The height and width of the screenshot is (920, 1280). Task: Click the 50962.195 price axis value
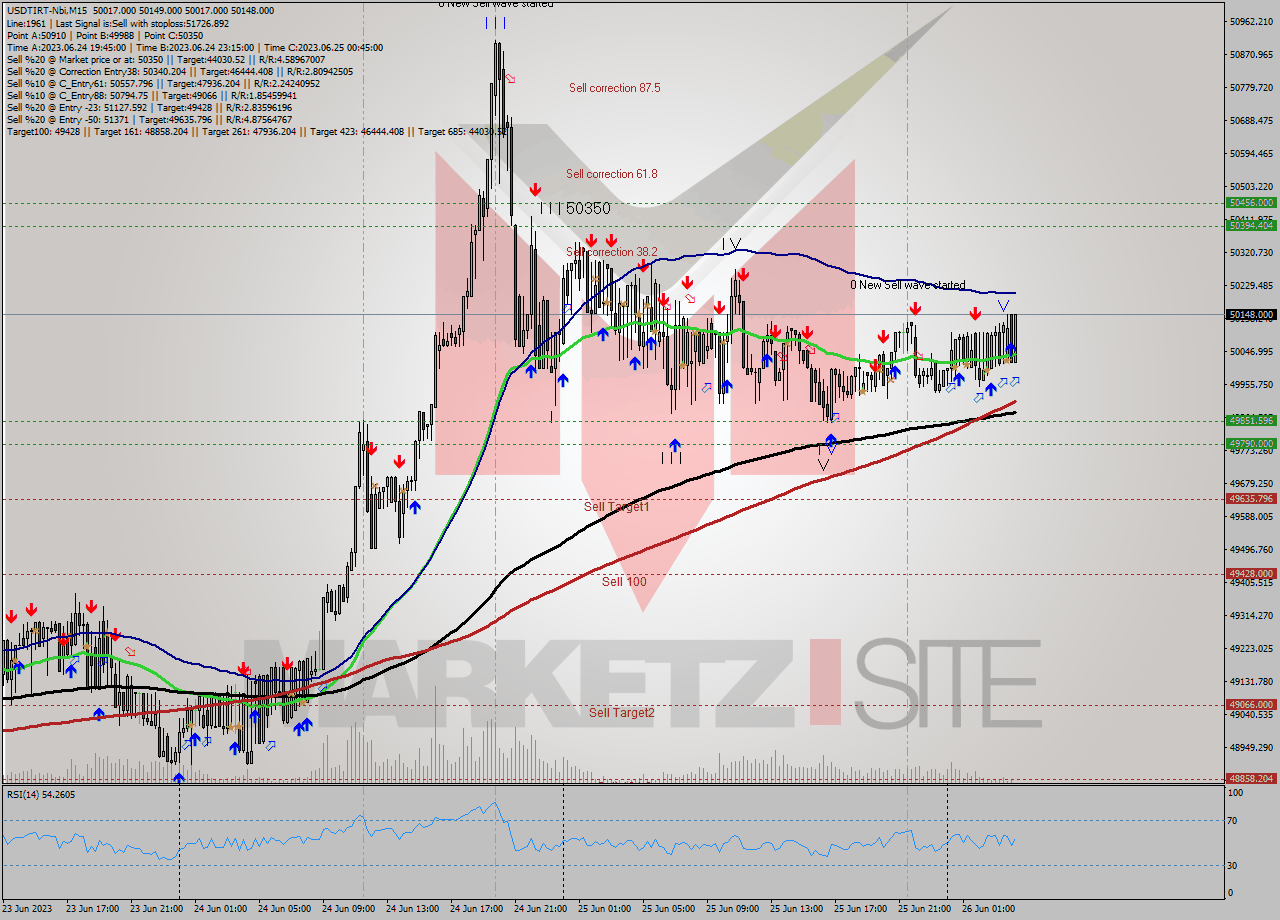pos(1253,21)
